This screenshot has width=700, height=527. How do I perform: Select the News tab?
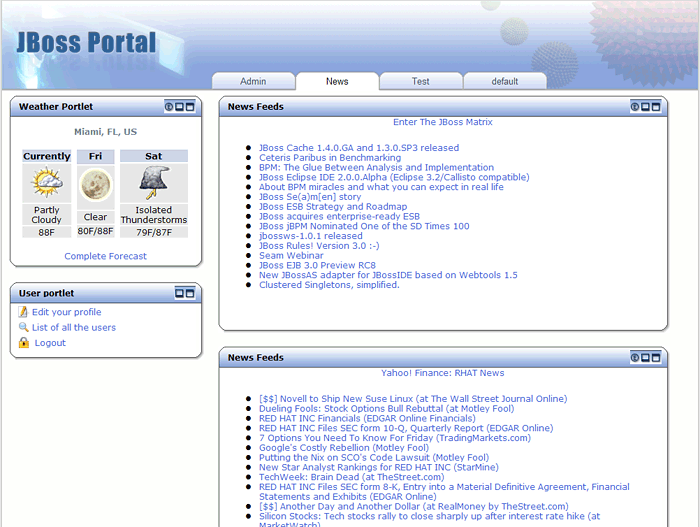pos(337,81)
